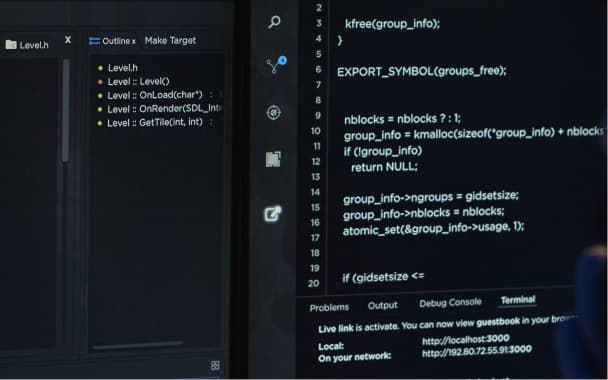Open the Output tab
The width and height of the screenshot is (608, 380).
pyautogui.click(x=383, y=306)
